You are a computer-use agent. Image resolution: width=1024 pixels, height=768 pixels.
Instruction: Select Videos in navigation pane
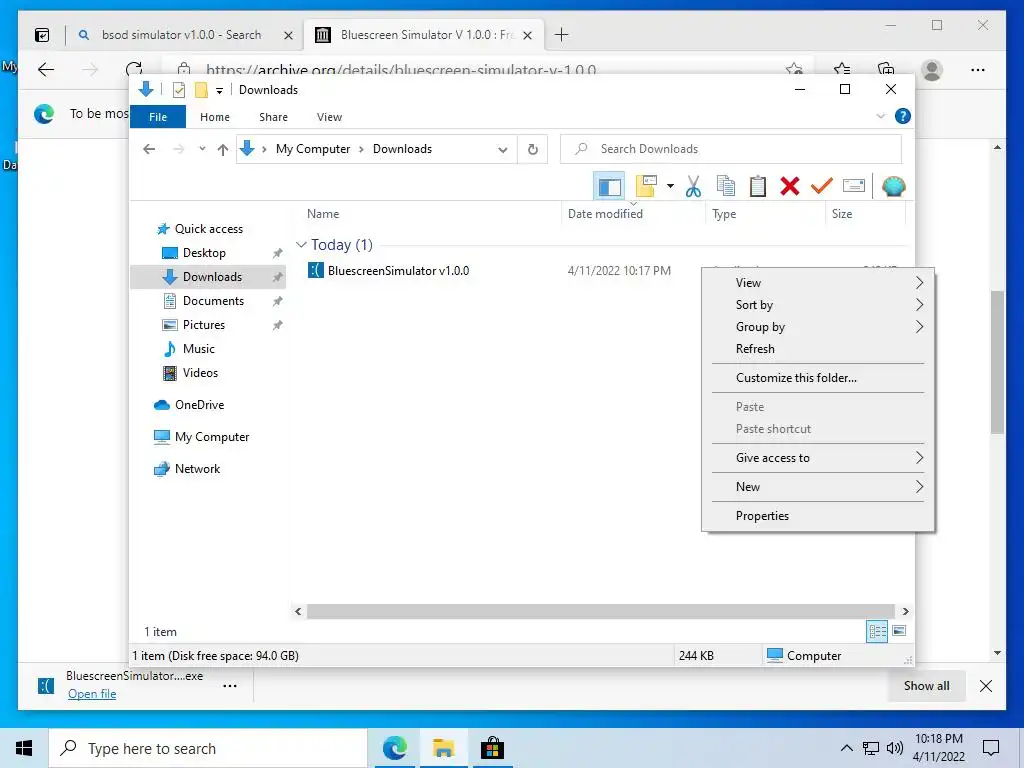(199, 373)
